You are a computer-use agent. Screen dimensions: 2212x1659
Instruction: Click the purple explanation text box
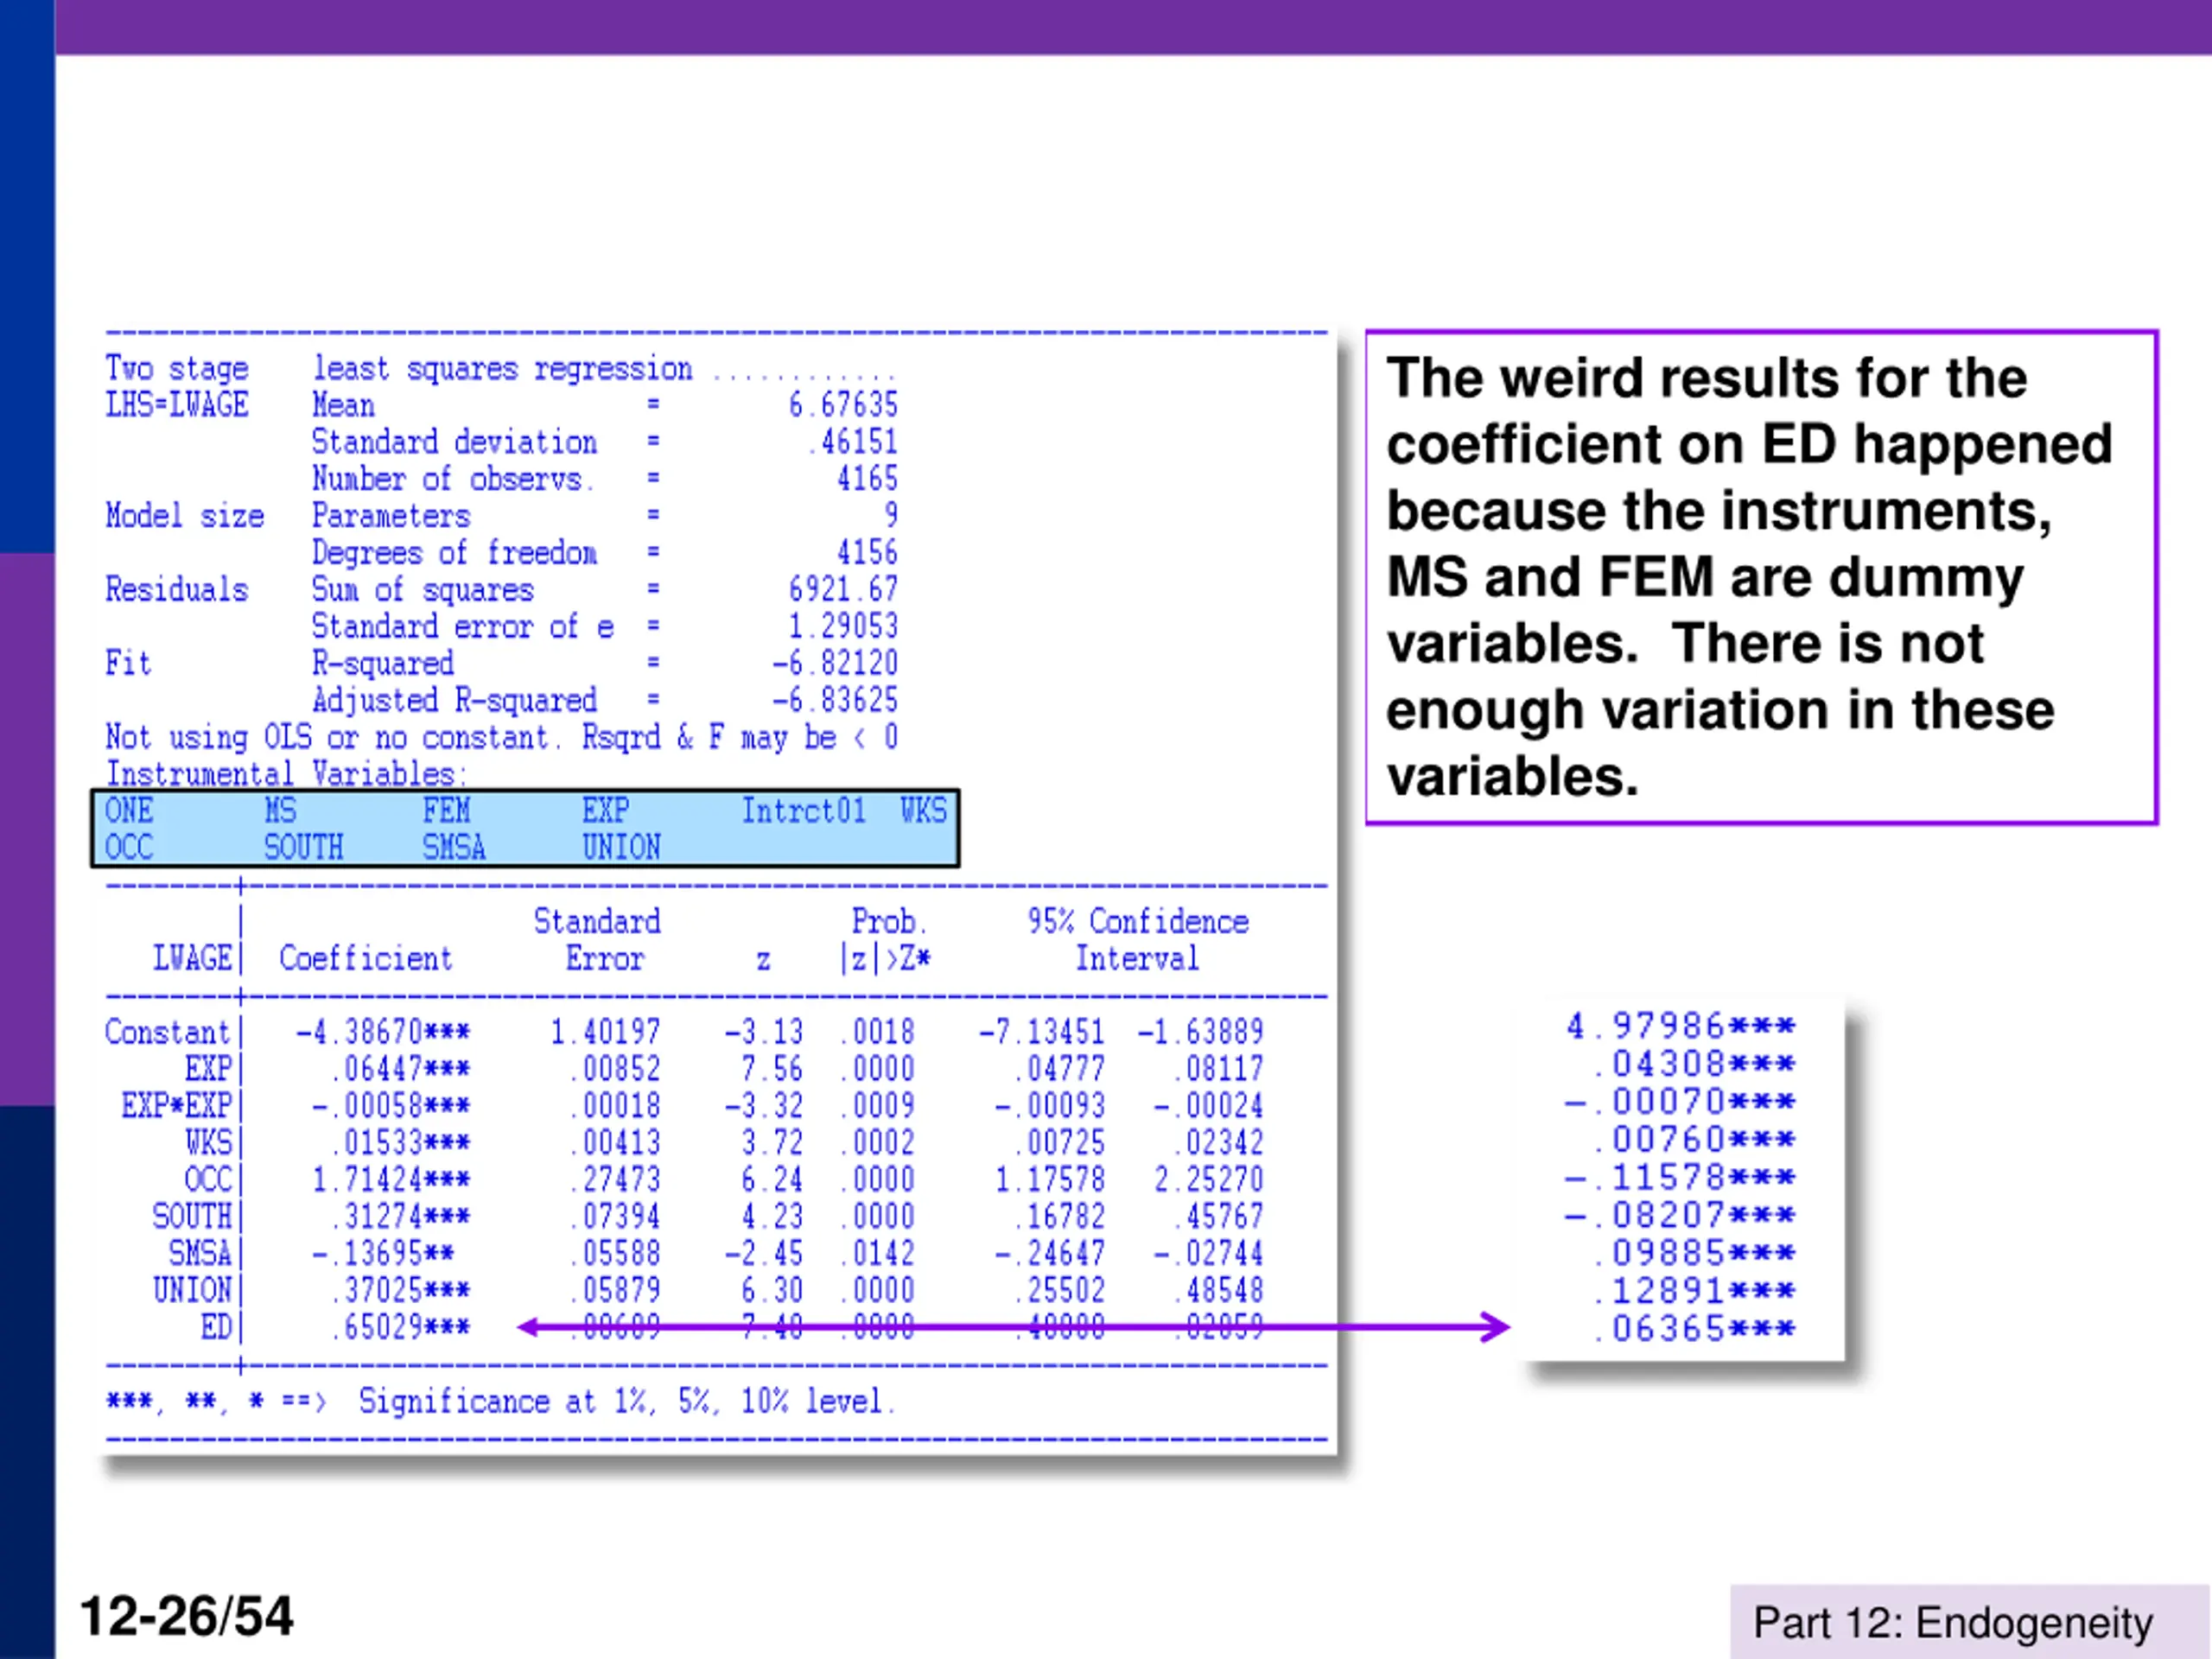[x=1760, y=577]
